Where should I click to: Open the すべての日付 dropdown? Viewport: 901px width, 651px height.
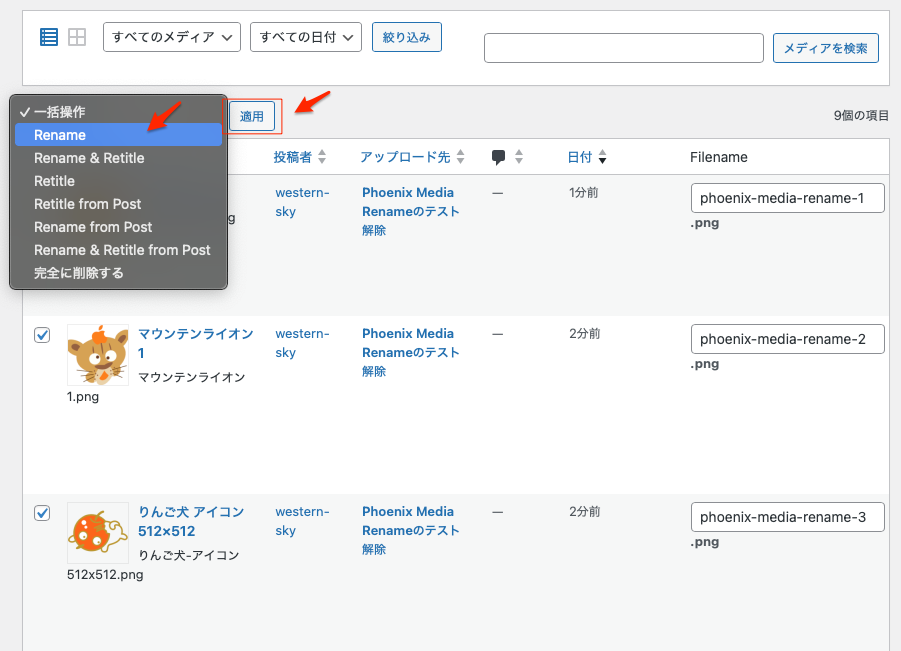305,37
